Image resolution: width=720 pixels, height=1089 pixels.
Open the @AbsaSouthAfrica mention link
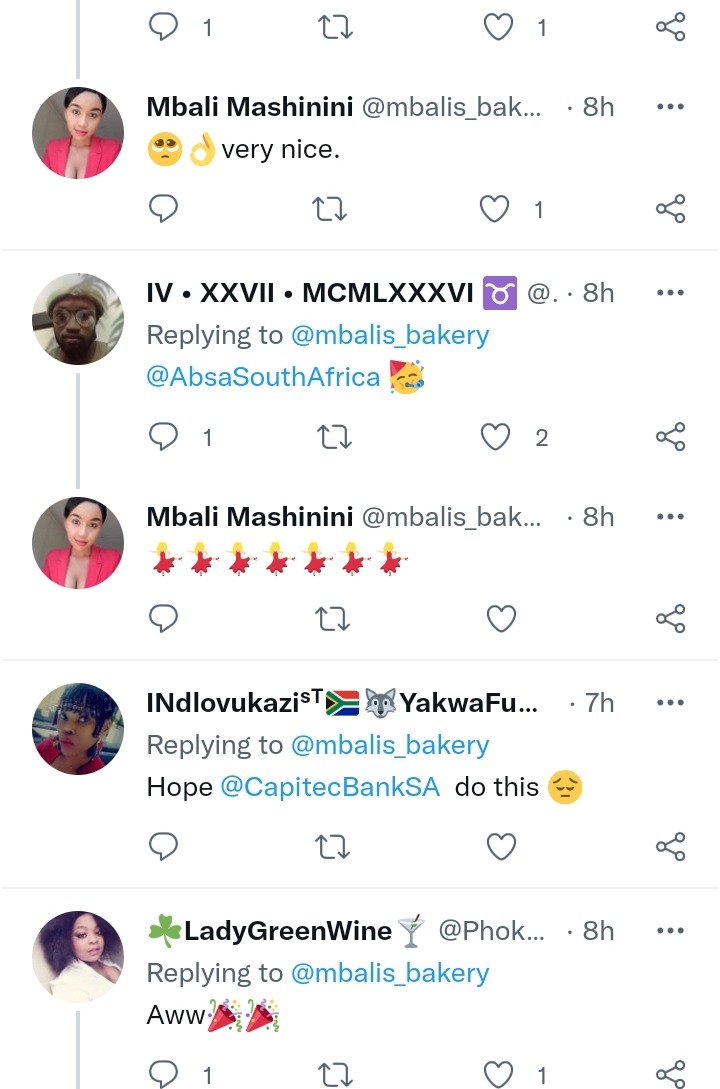click(263, 377)
